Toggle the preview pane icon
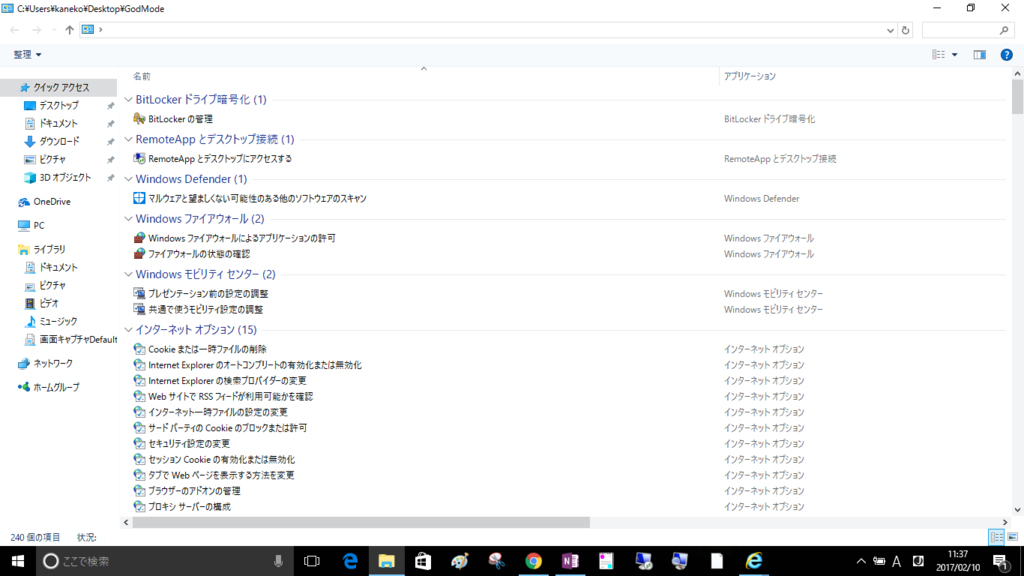Viewport: 1024px width, 576px height. (x=980, y=55)
